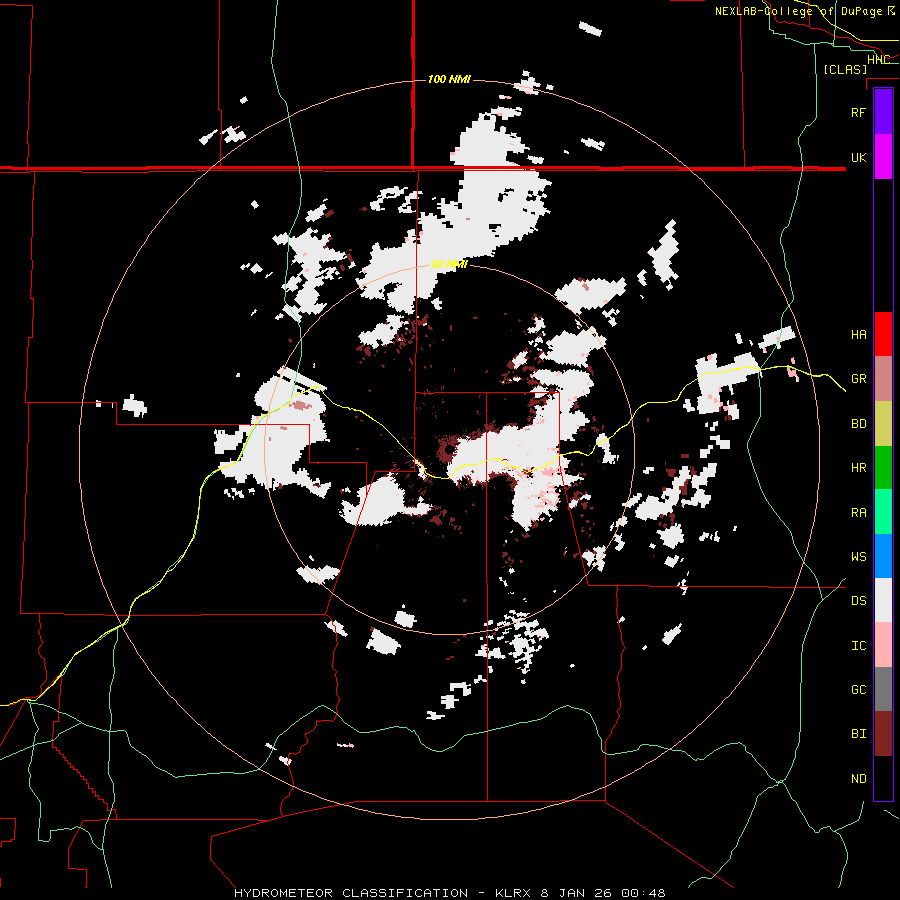Screen dimensions: 900x900
Task: Select the "BD" legend label
Action: (x=858, y=424)
